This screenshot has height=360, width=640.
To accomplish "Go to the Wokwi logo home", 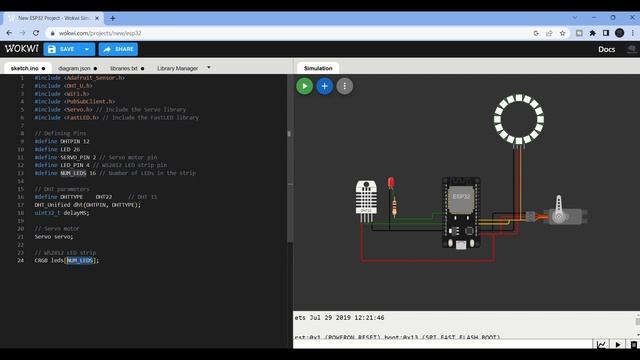I will [22, 49].
